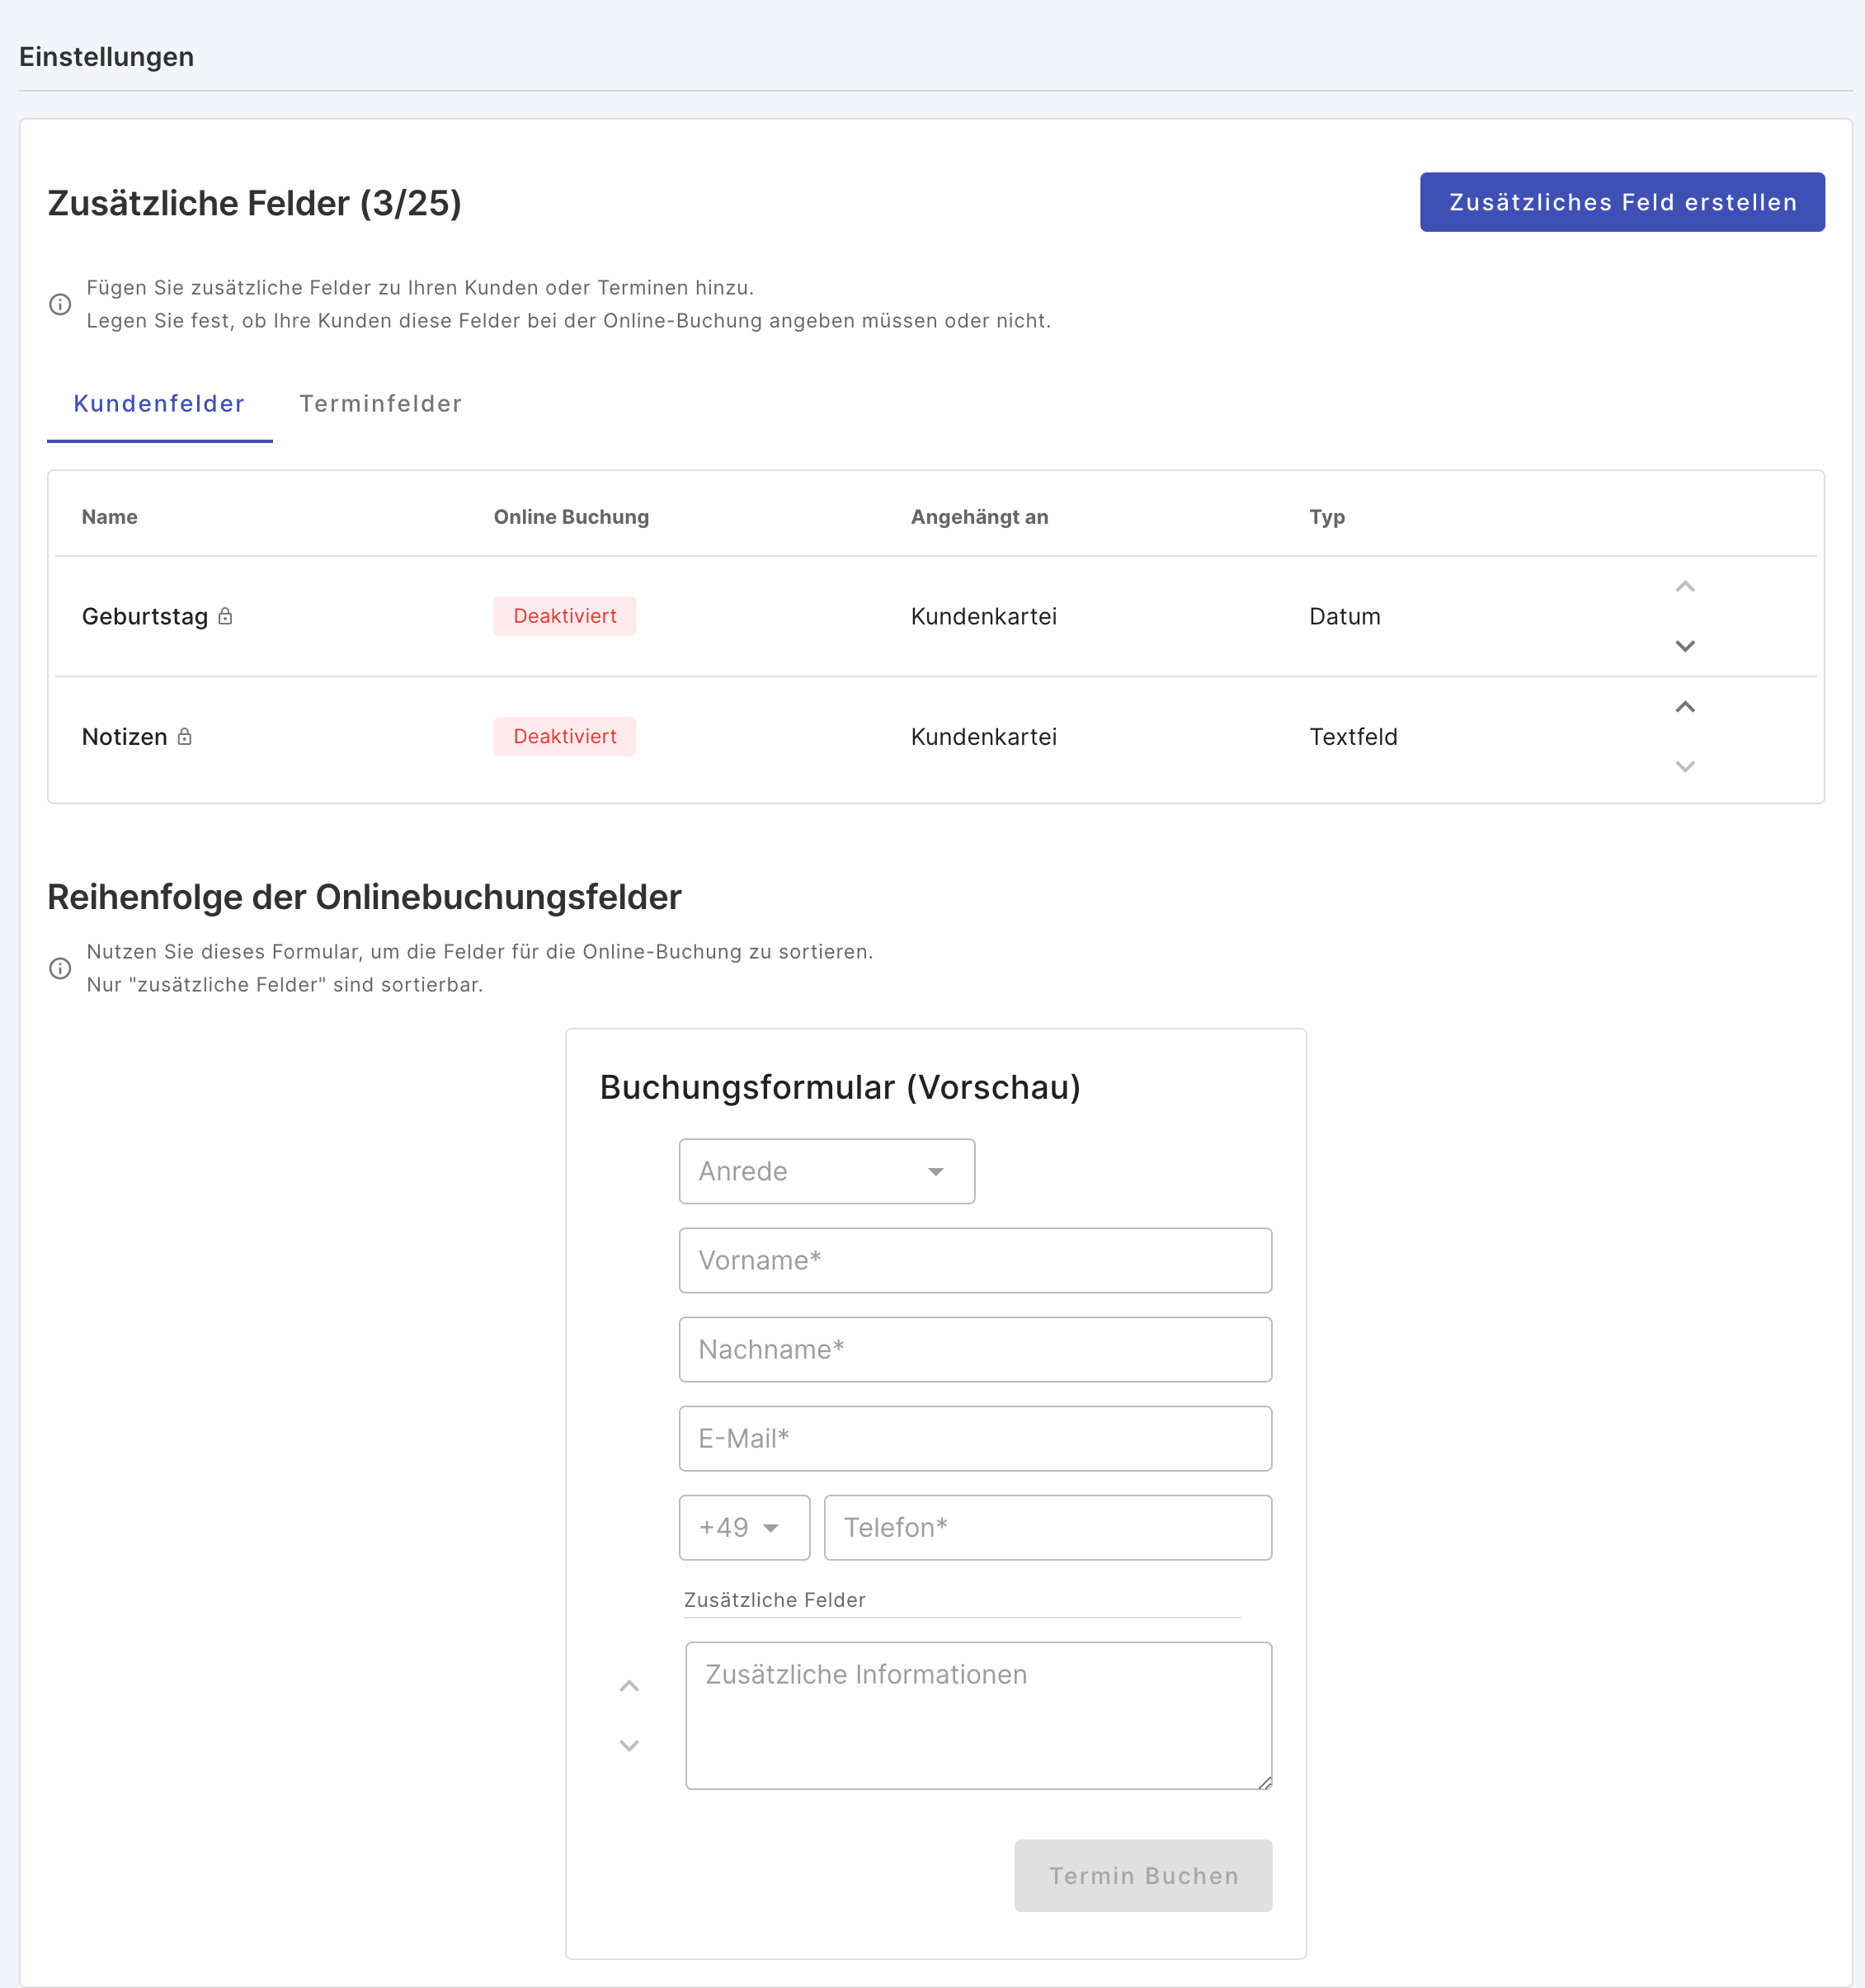Click the Telefon input field
The image size is (1865, 1988).
click(1047, 1527)
